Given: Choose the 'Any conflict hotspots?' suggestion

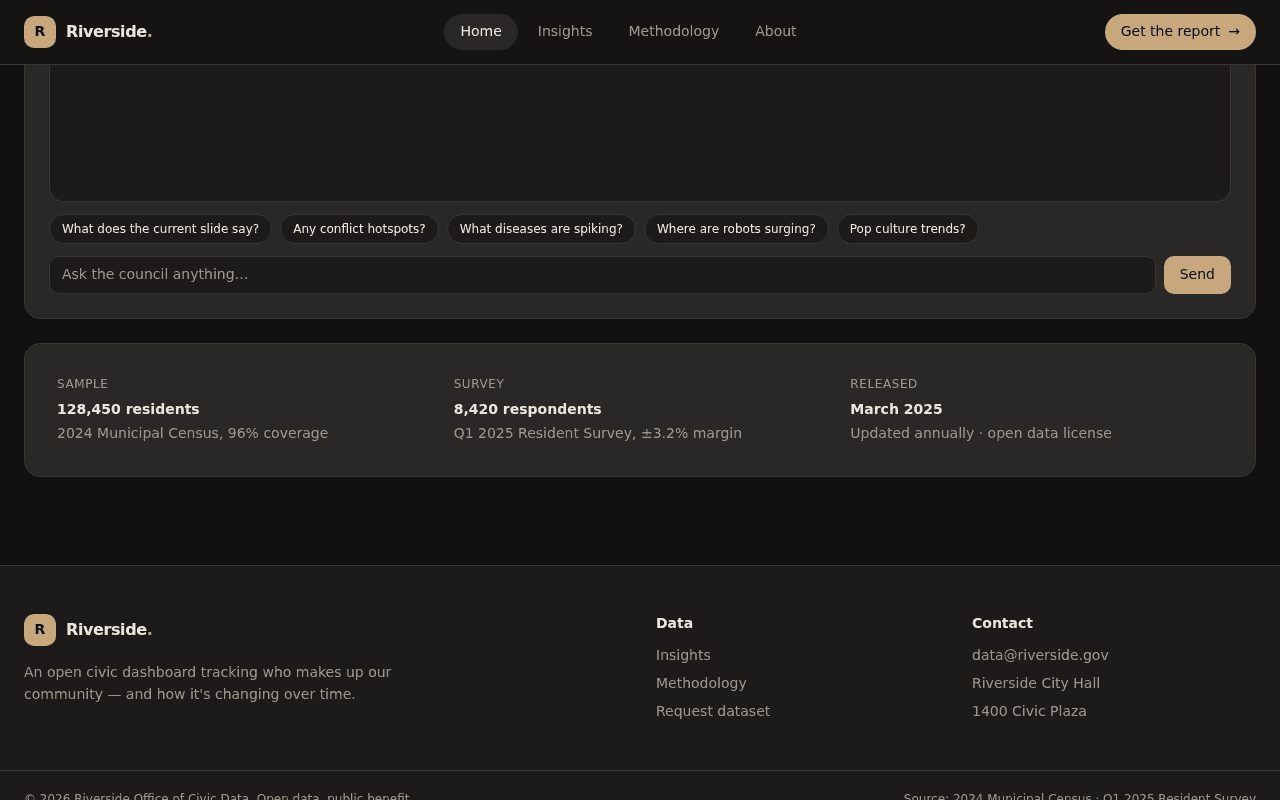Looking at the screenshot, I should [359, 229].
